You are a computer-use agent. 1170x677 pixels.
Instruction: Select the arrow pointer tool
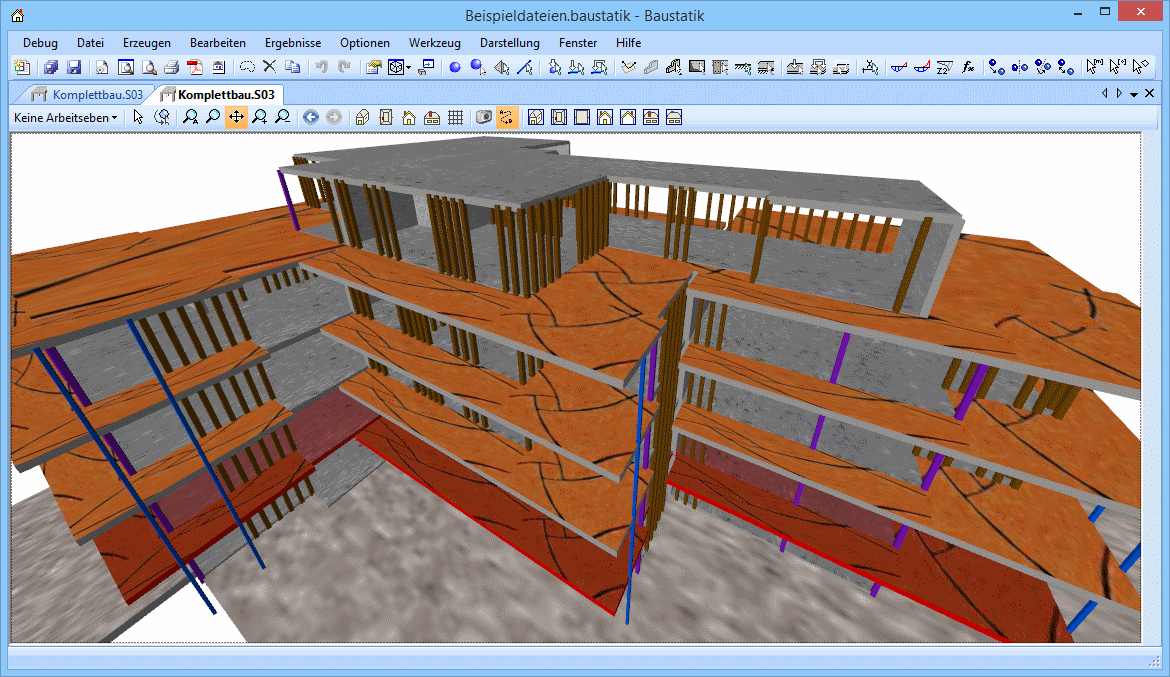[x=138, y=117]
